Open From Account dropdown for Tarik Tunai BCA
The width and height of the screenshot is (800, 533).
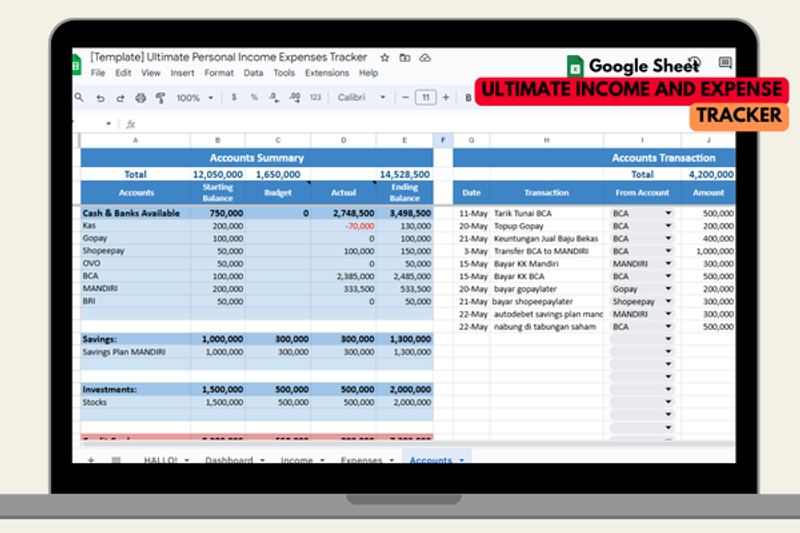coord(668,213)
